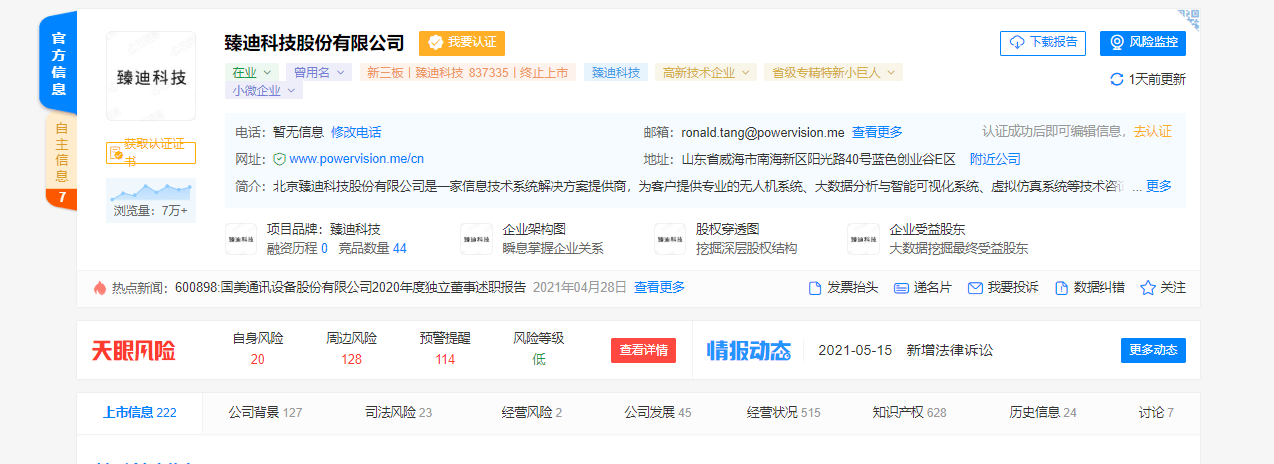Switch to the 知识产权 tab
The width and height of the screenshot is (1274, 464).
pyautogui.click(x=909, y=412)
